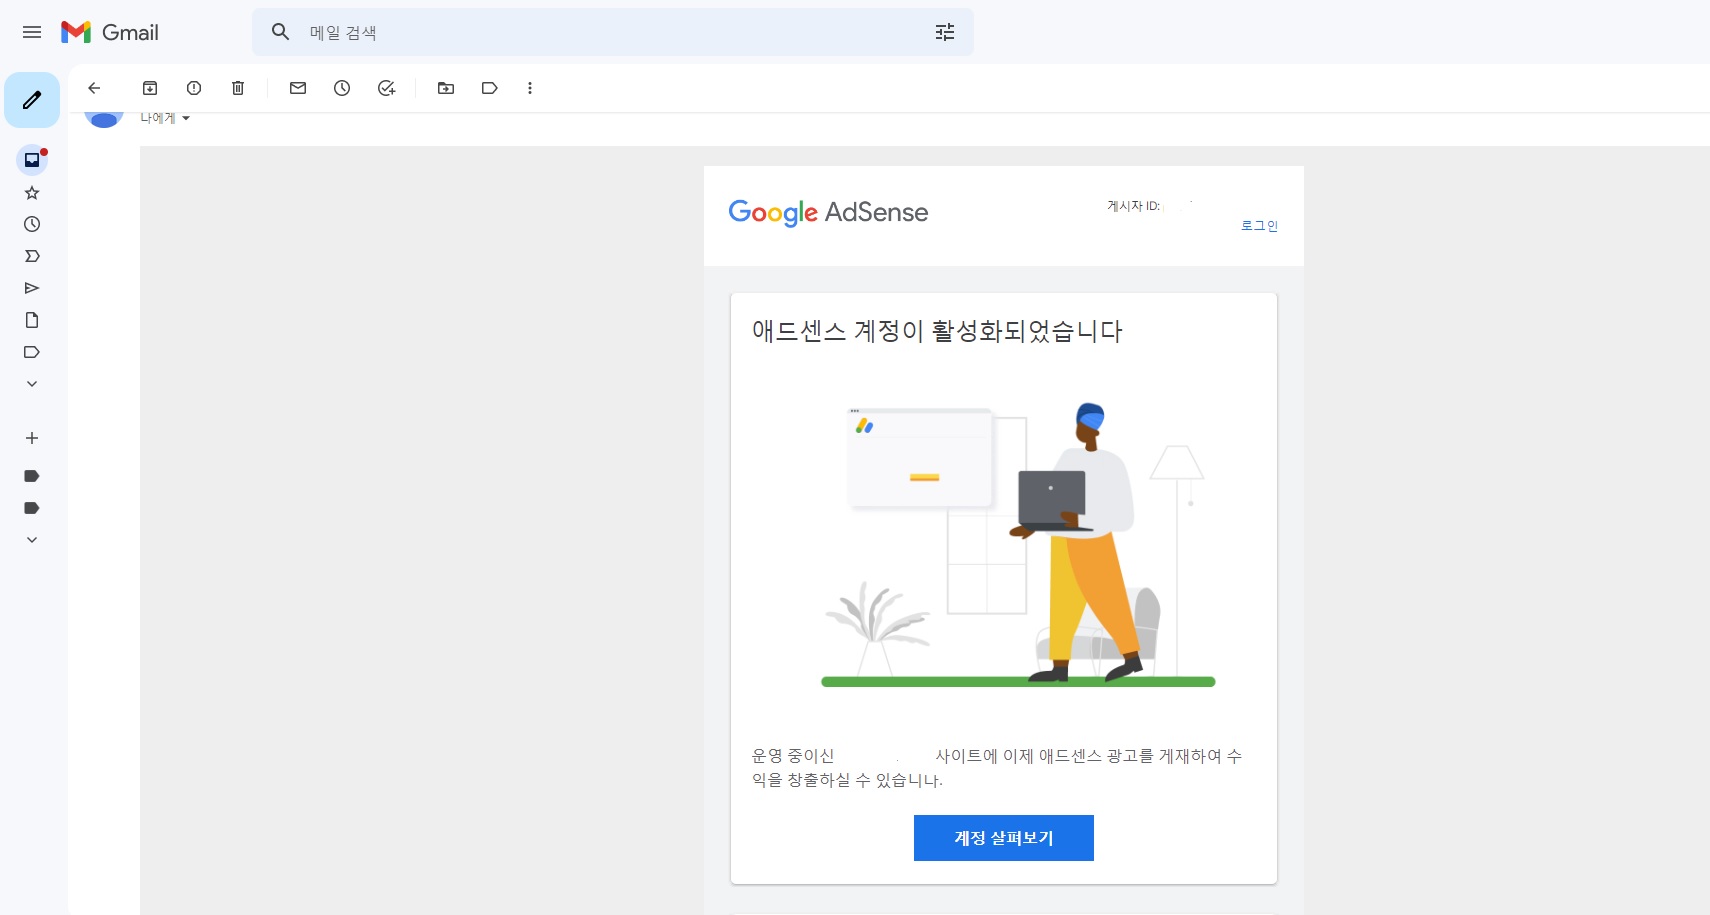The width and height of the screenshot is (1710, 915).
Task: Snooze this email with clock icon
Action: coord(342,88)
